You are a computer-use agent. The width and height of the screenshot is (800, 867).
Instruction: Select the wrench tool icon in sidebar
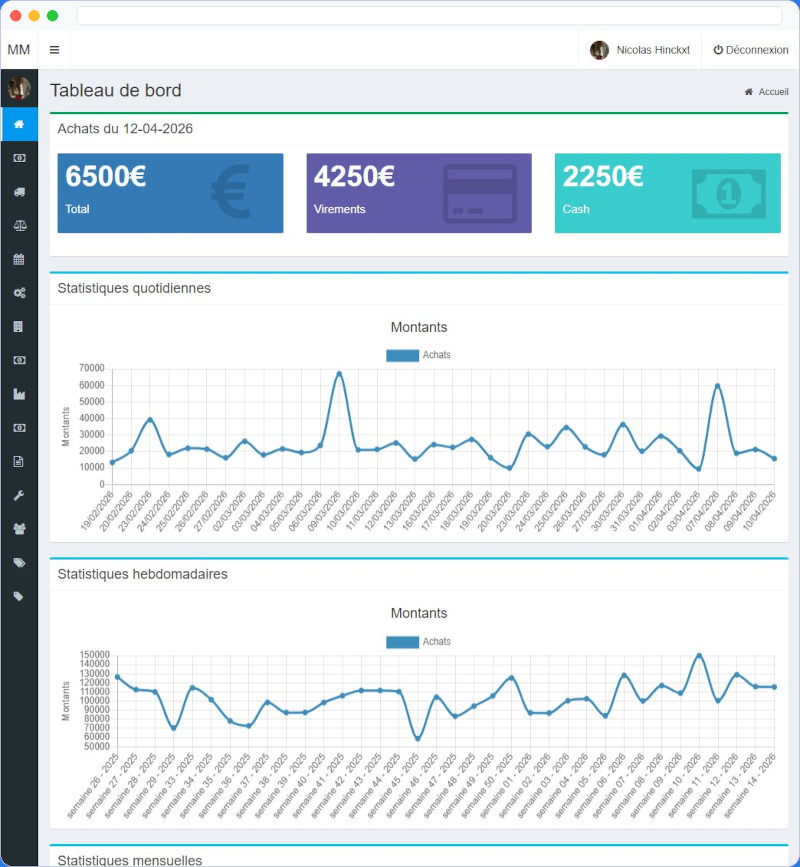(x=20, y=495)
